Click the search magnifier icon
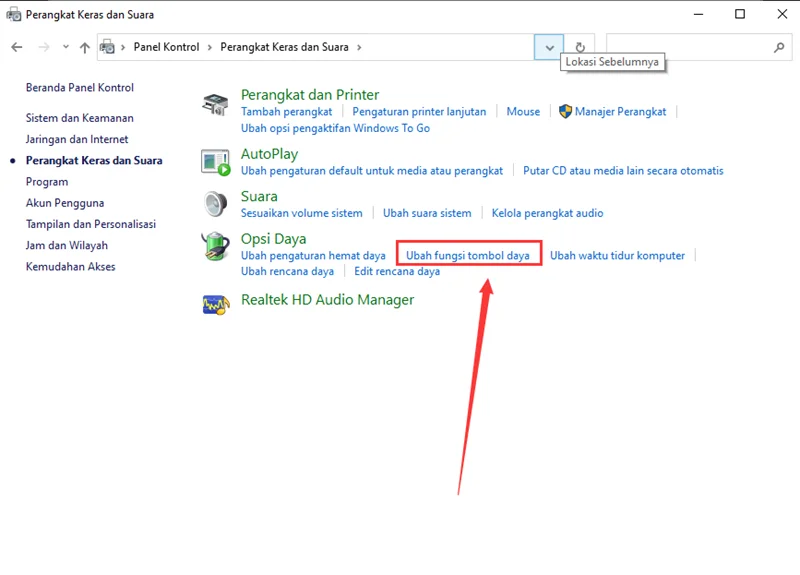The height and width of the screenshot is (575, 800). pos(779,47)
